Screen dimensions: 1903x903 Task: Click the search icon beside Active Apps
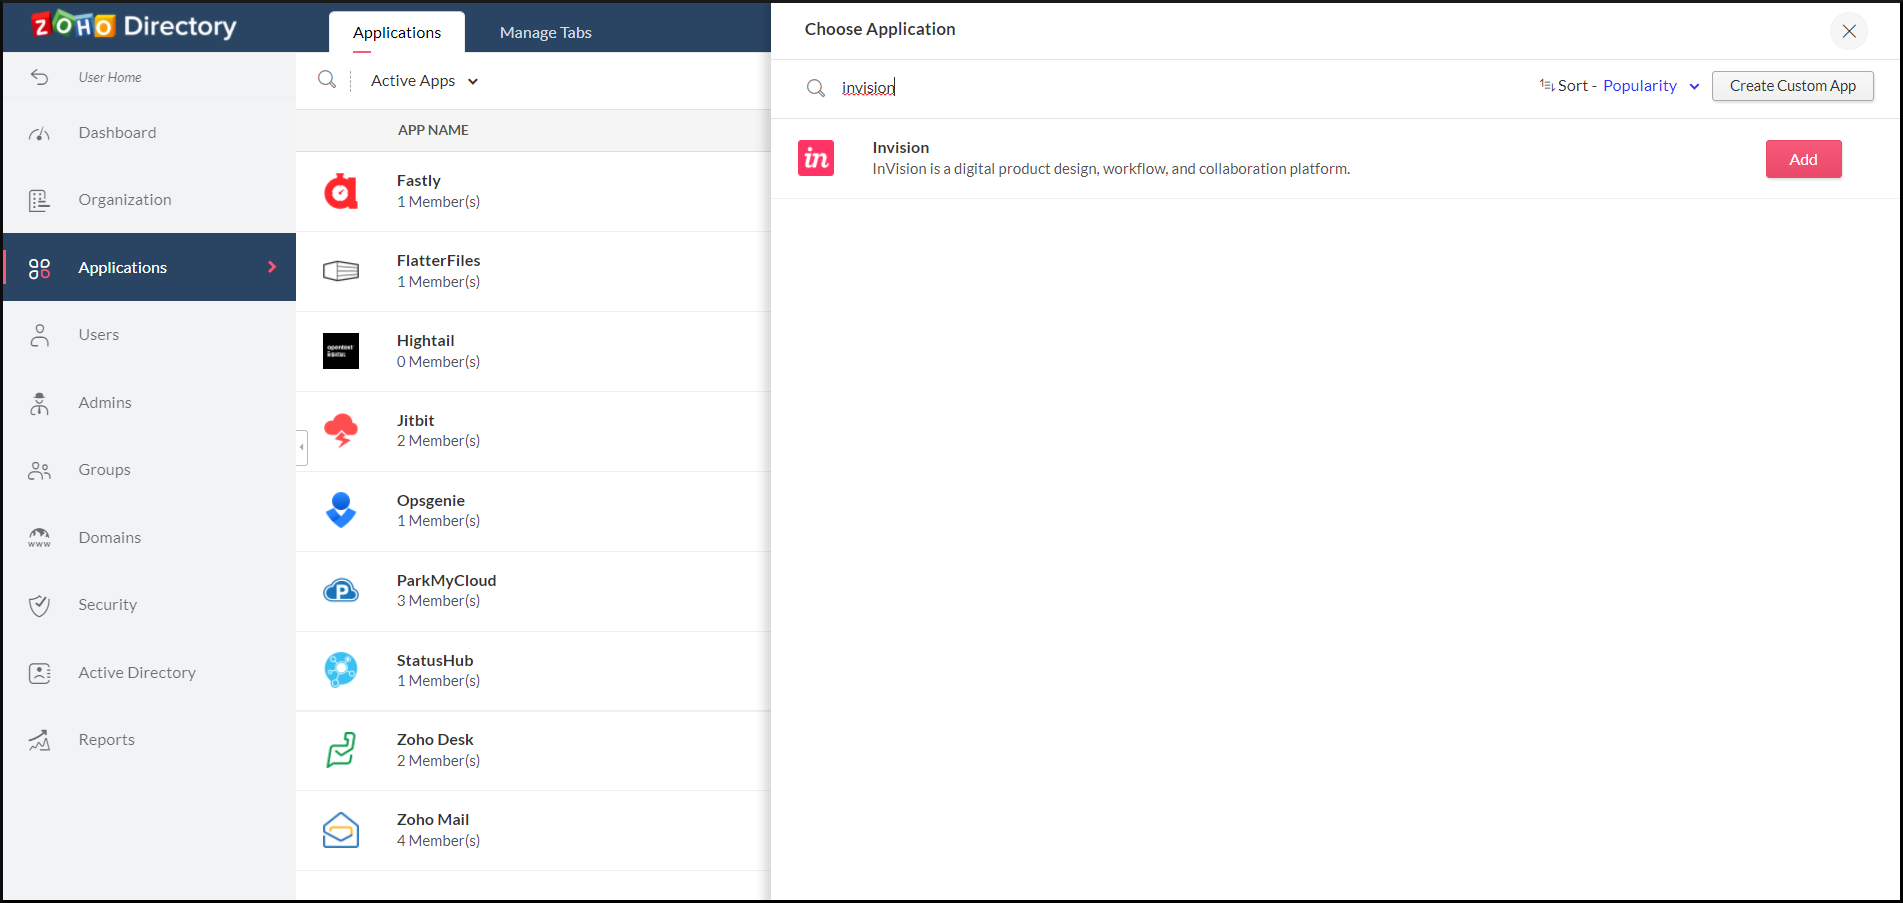[326, 79]
